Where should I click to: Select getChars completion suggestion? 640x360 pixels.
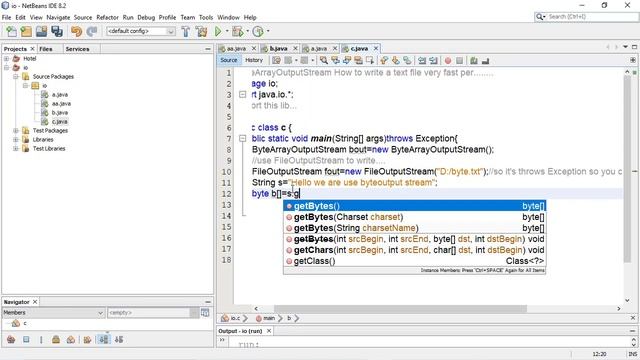click(414, 250)
